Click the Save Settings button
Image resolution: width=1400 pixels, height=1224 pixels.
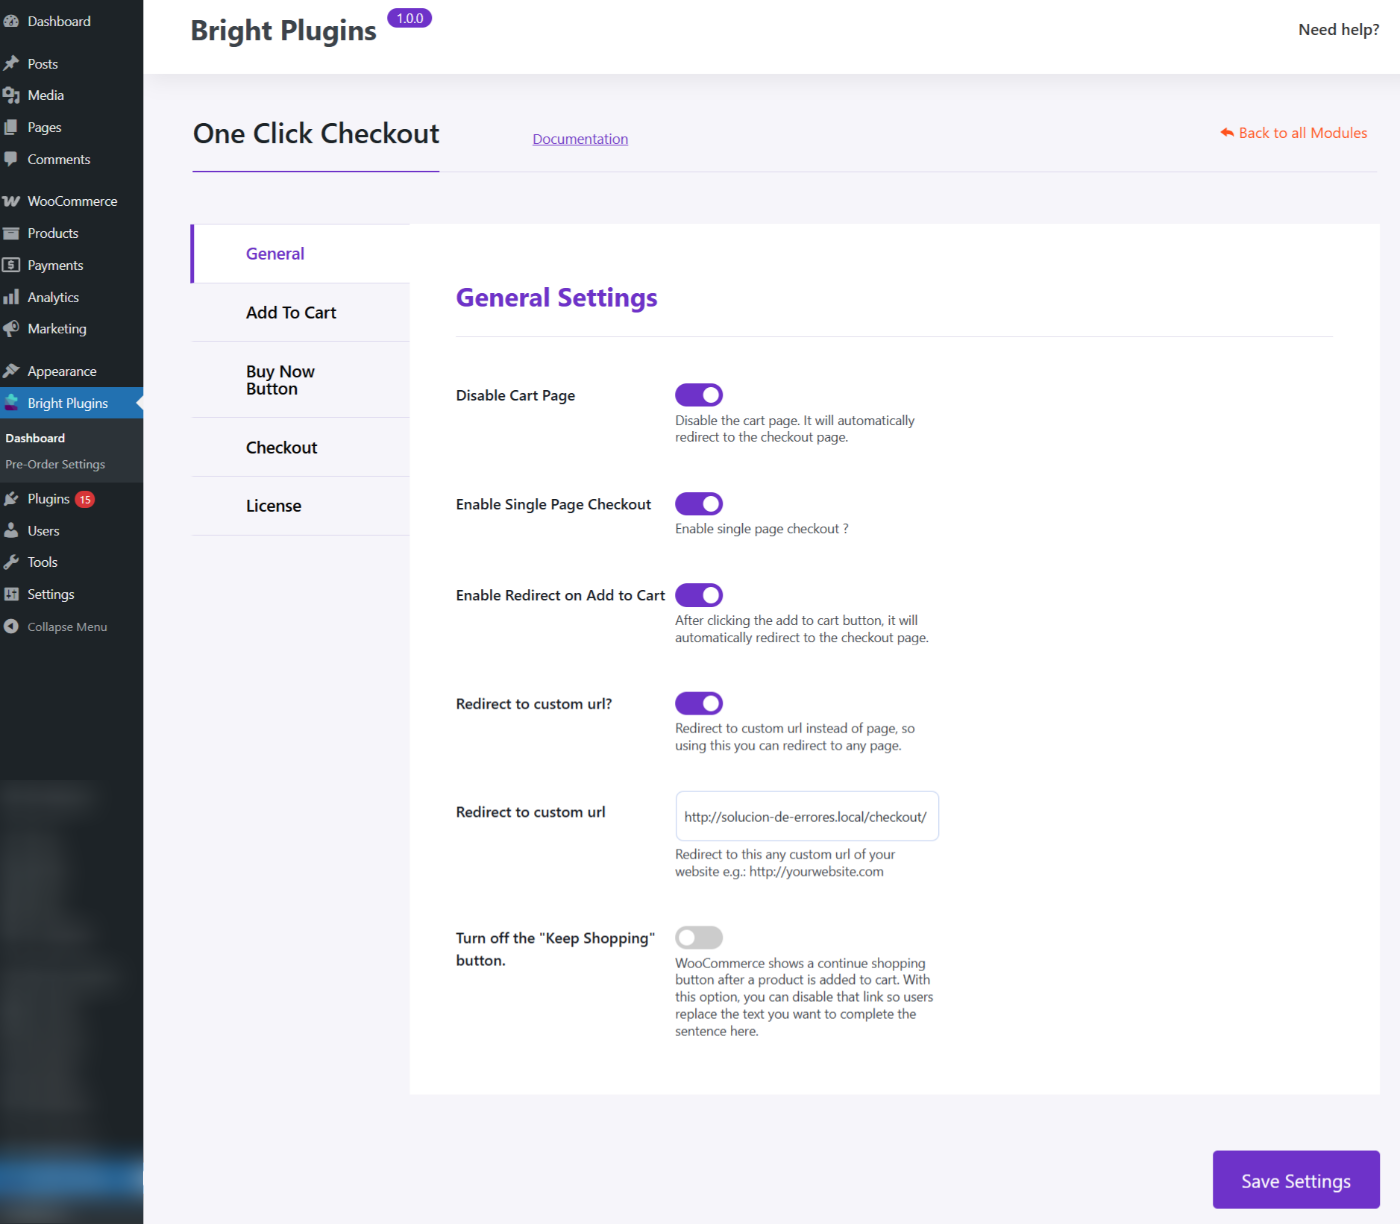pos(1296,1180)
